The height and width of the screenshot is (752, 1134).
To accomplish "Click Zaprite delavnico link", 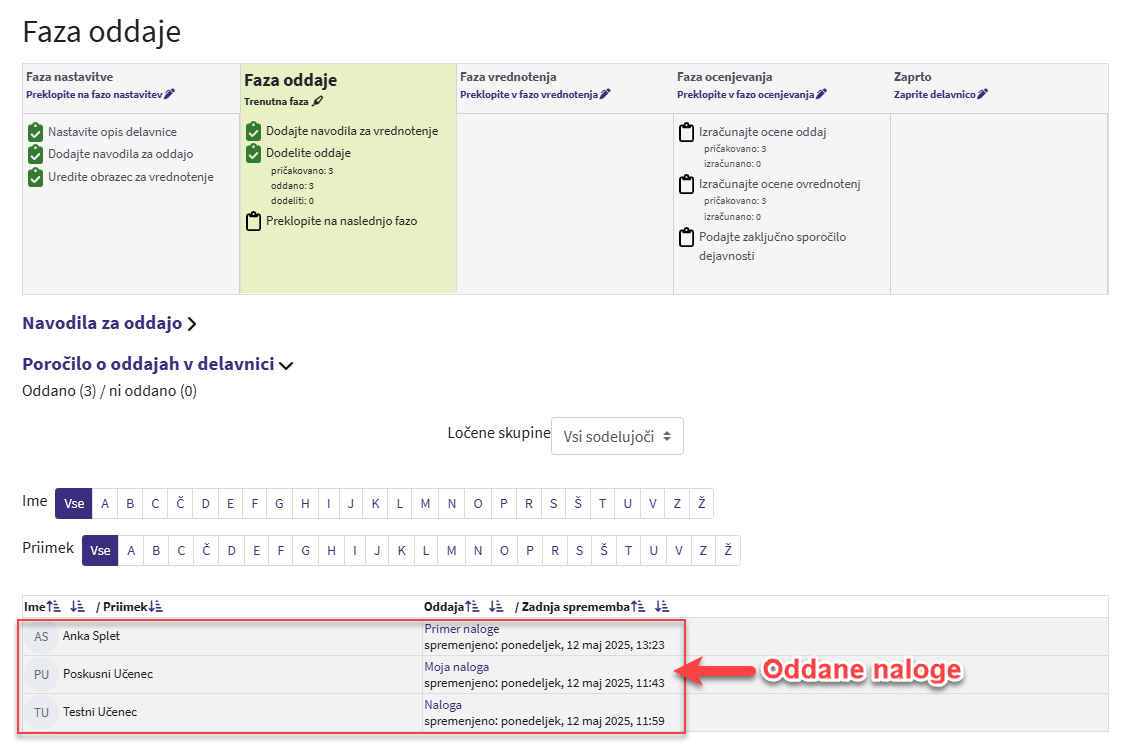I will click(935, 95).
